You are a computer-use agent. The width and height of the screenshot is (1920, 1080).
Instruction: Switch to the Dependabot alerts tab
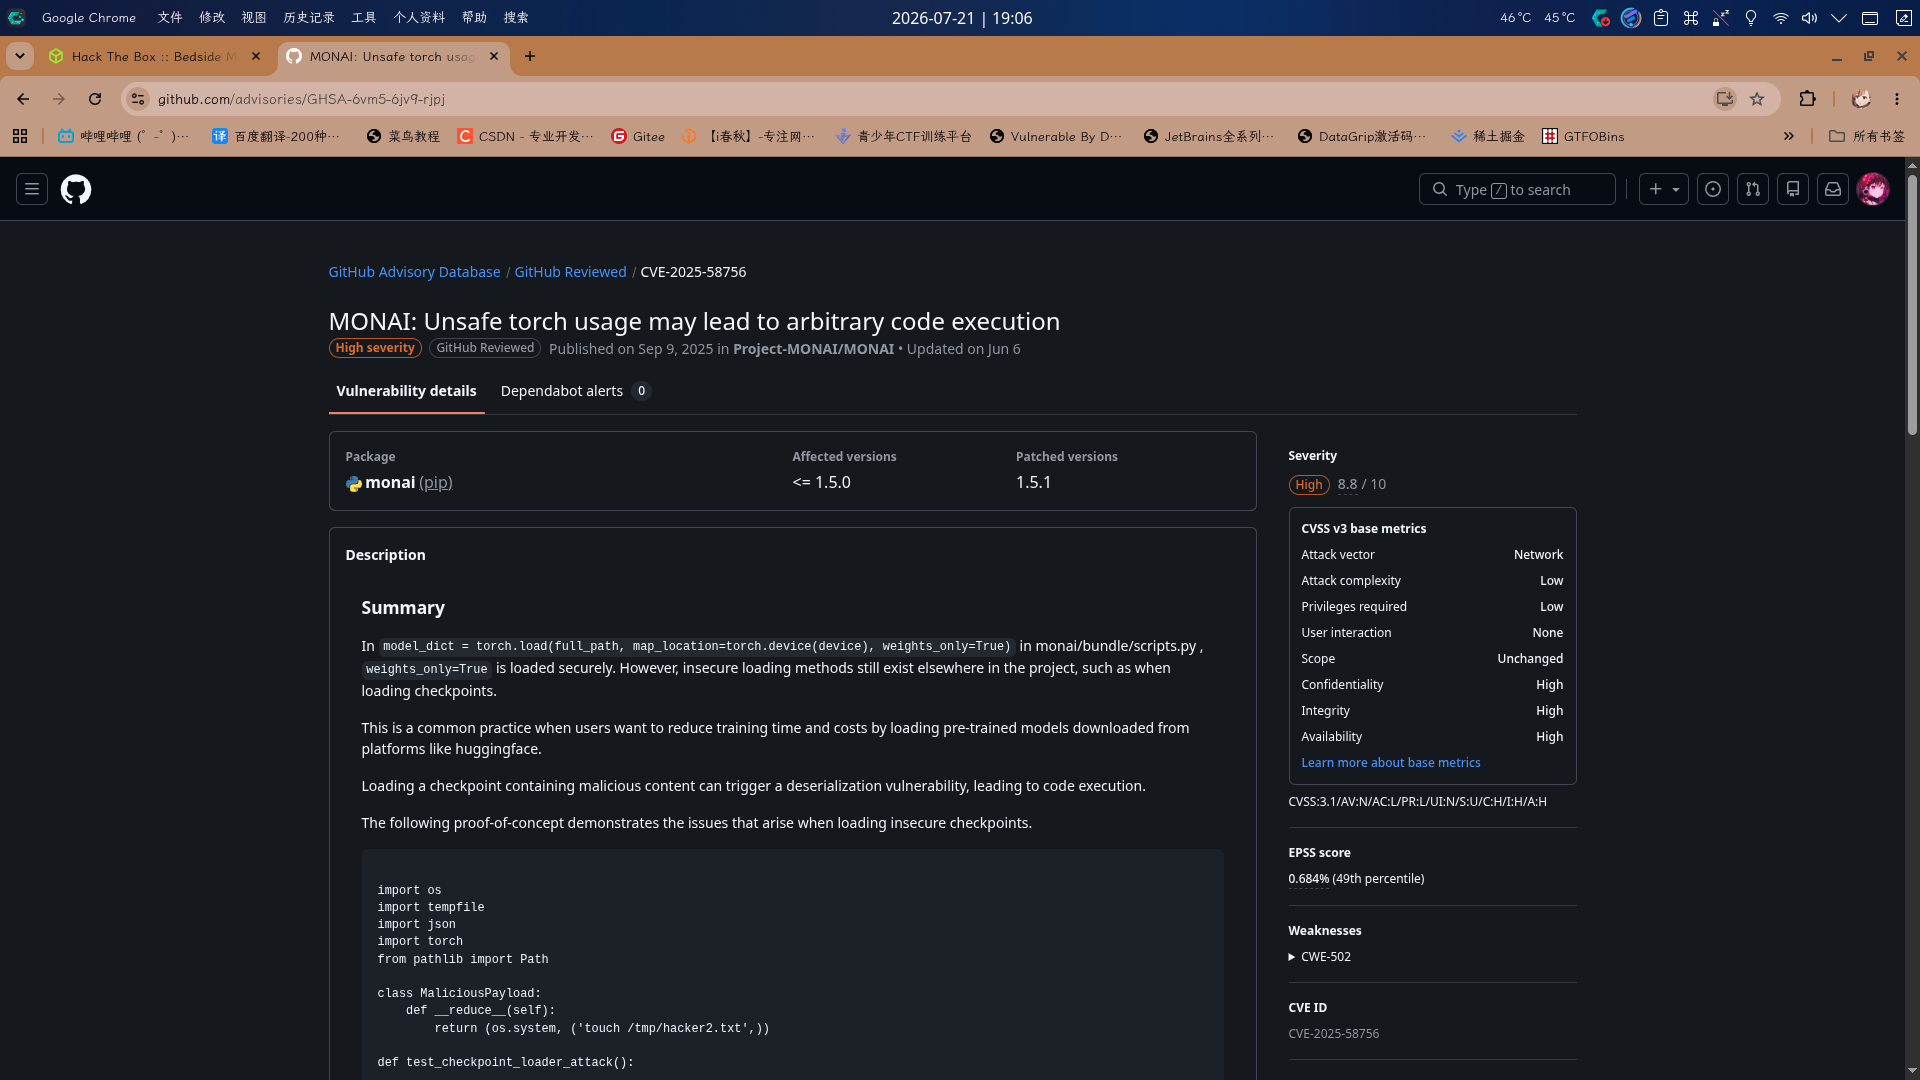(x=575, y=391)
